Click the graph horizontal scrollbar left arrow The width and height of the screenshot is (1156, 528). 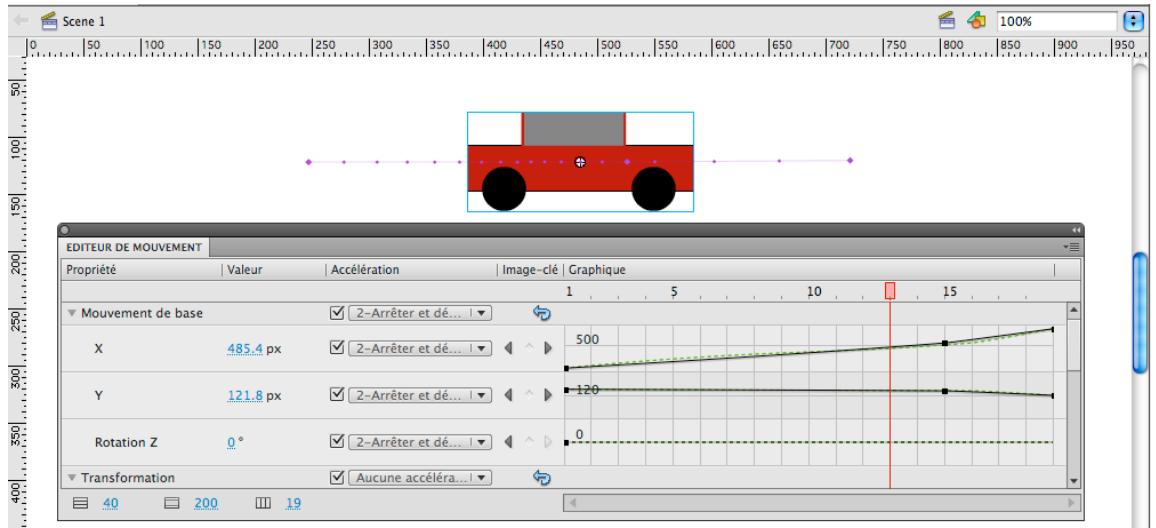click(571, 504)
